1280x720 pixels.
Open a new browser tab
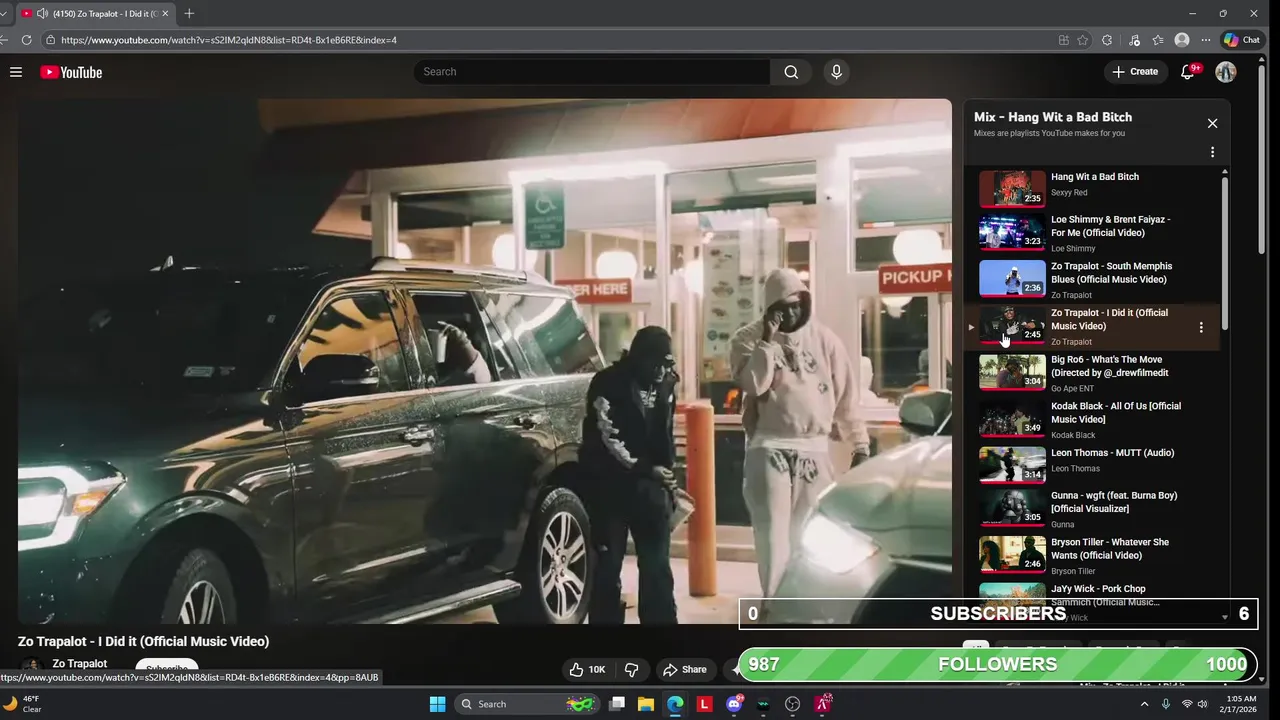tap(189, 13)
